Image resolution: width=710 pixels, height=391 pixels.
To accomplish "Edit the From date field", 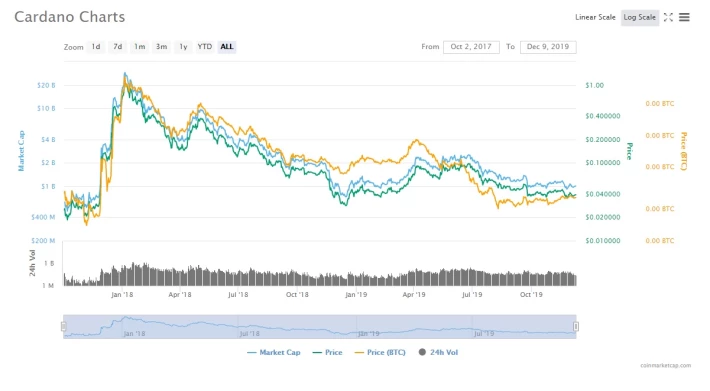I will pyautogui.click(x=471, y=47).
